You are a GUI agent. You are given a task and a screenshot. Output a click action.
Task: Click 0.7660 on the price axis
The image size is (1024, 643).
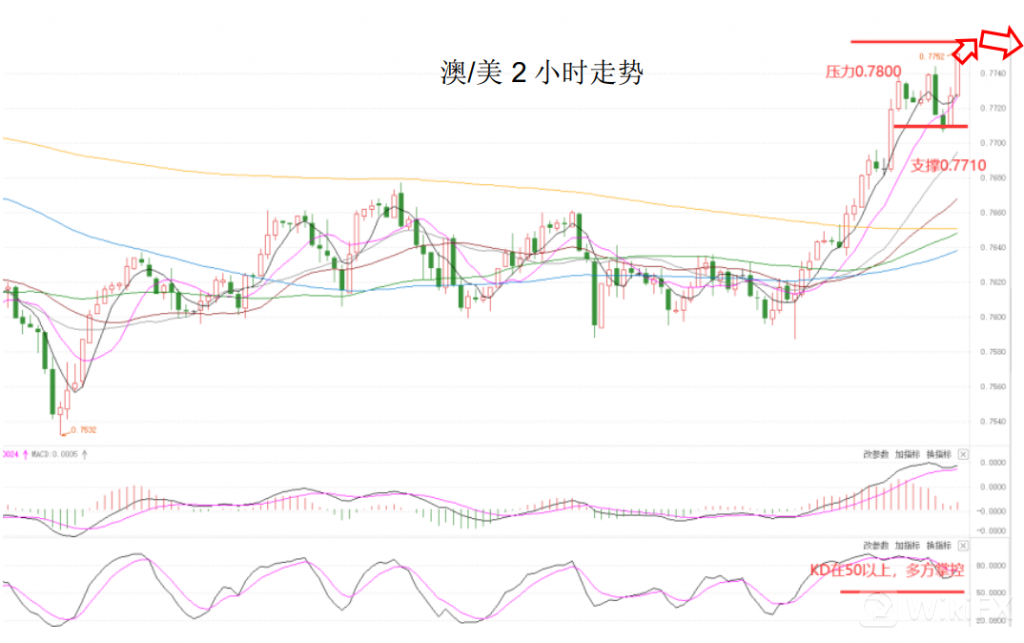993,212
